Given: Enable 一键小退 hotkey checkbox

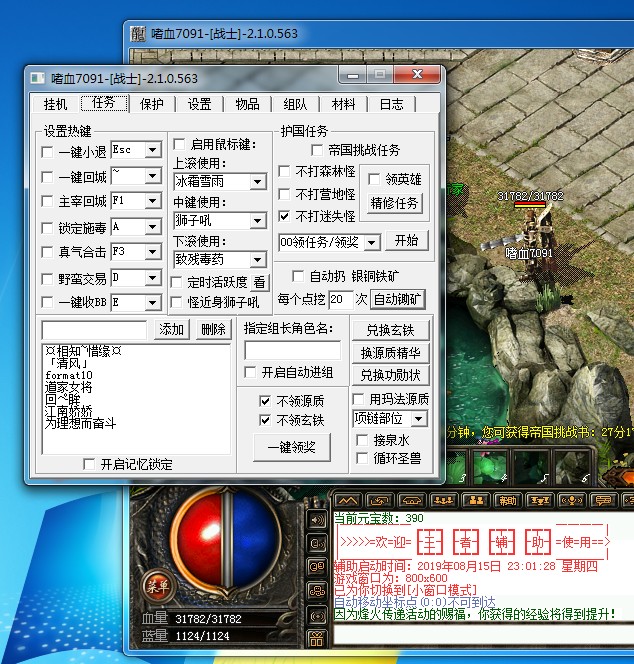Looking at the screenshot, I should tap(47, 152).
